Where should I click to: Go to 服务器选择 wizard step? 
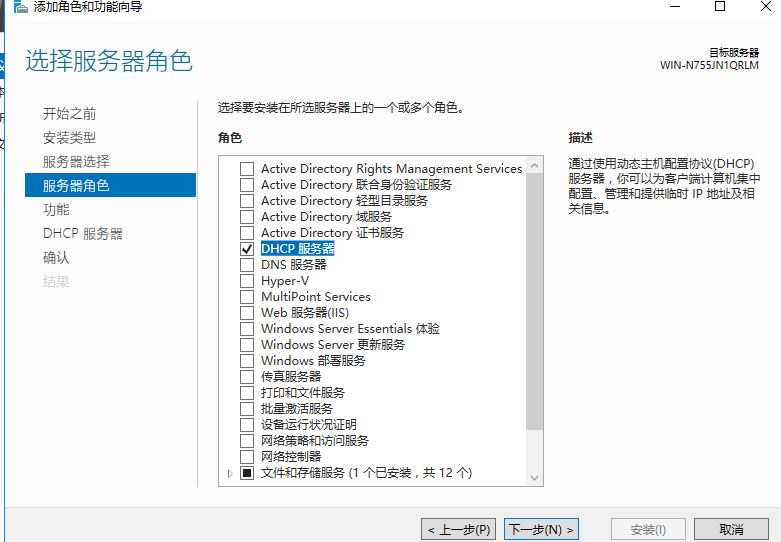pyautogui.click(x=76, y=162)
